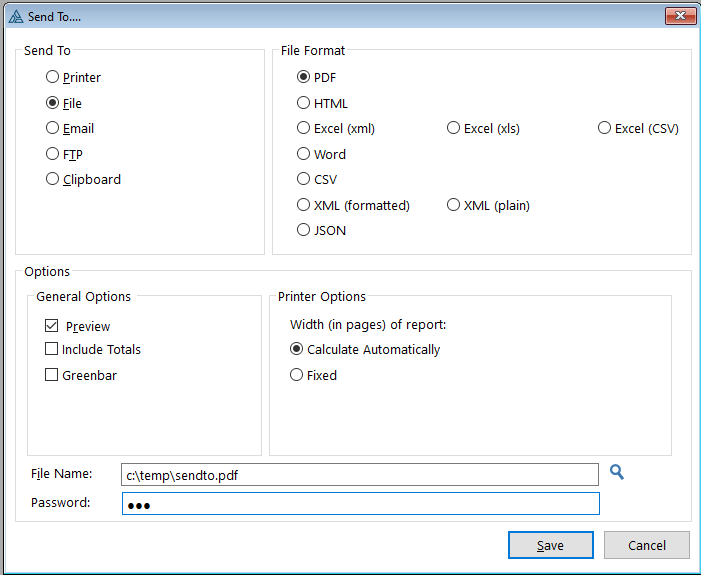Click the Send To app icon in title bar
701x575 pixels.
tap(15, 15)
